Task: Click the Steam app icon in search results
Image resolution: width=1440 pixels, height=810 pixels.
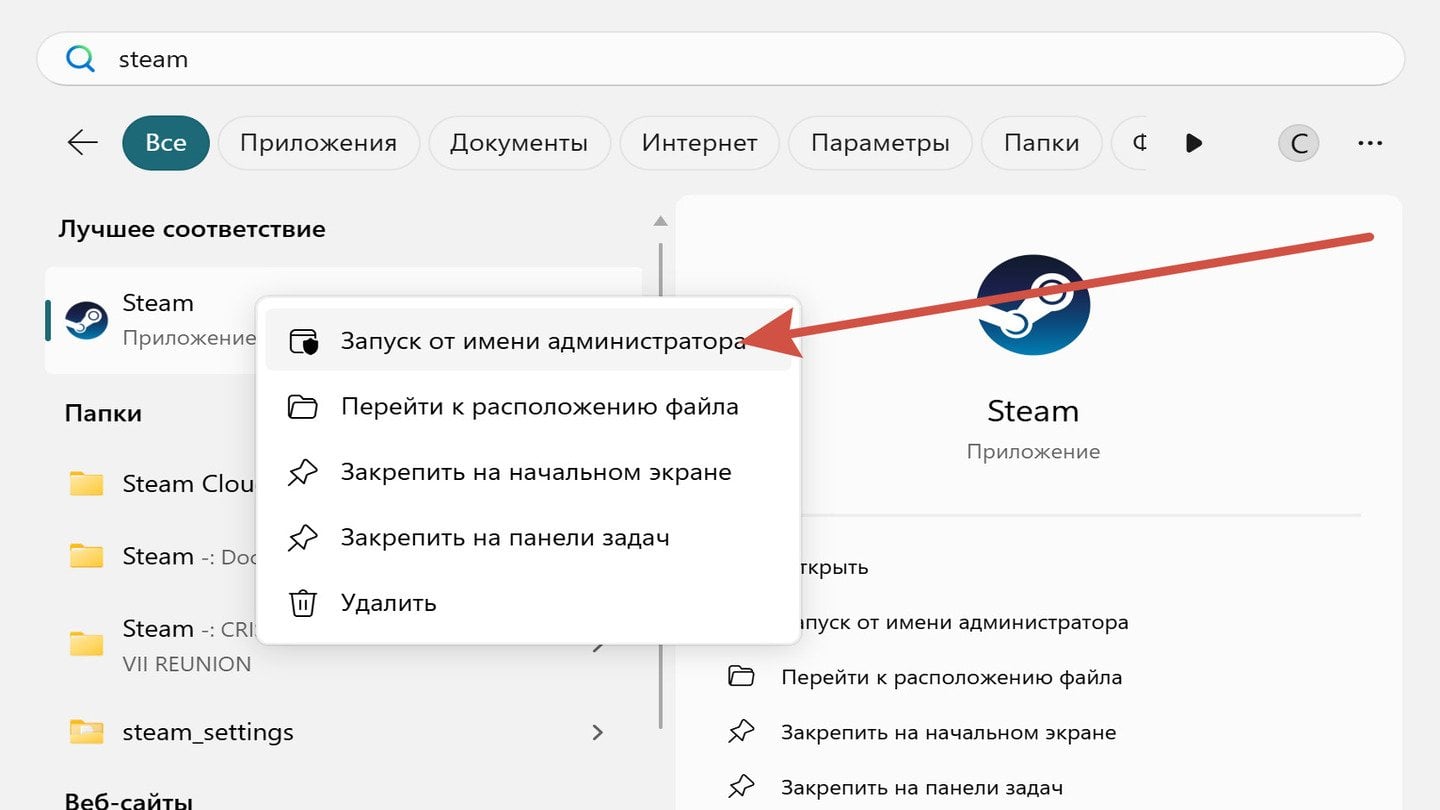Action: (x=87, y=318)
